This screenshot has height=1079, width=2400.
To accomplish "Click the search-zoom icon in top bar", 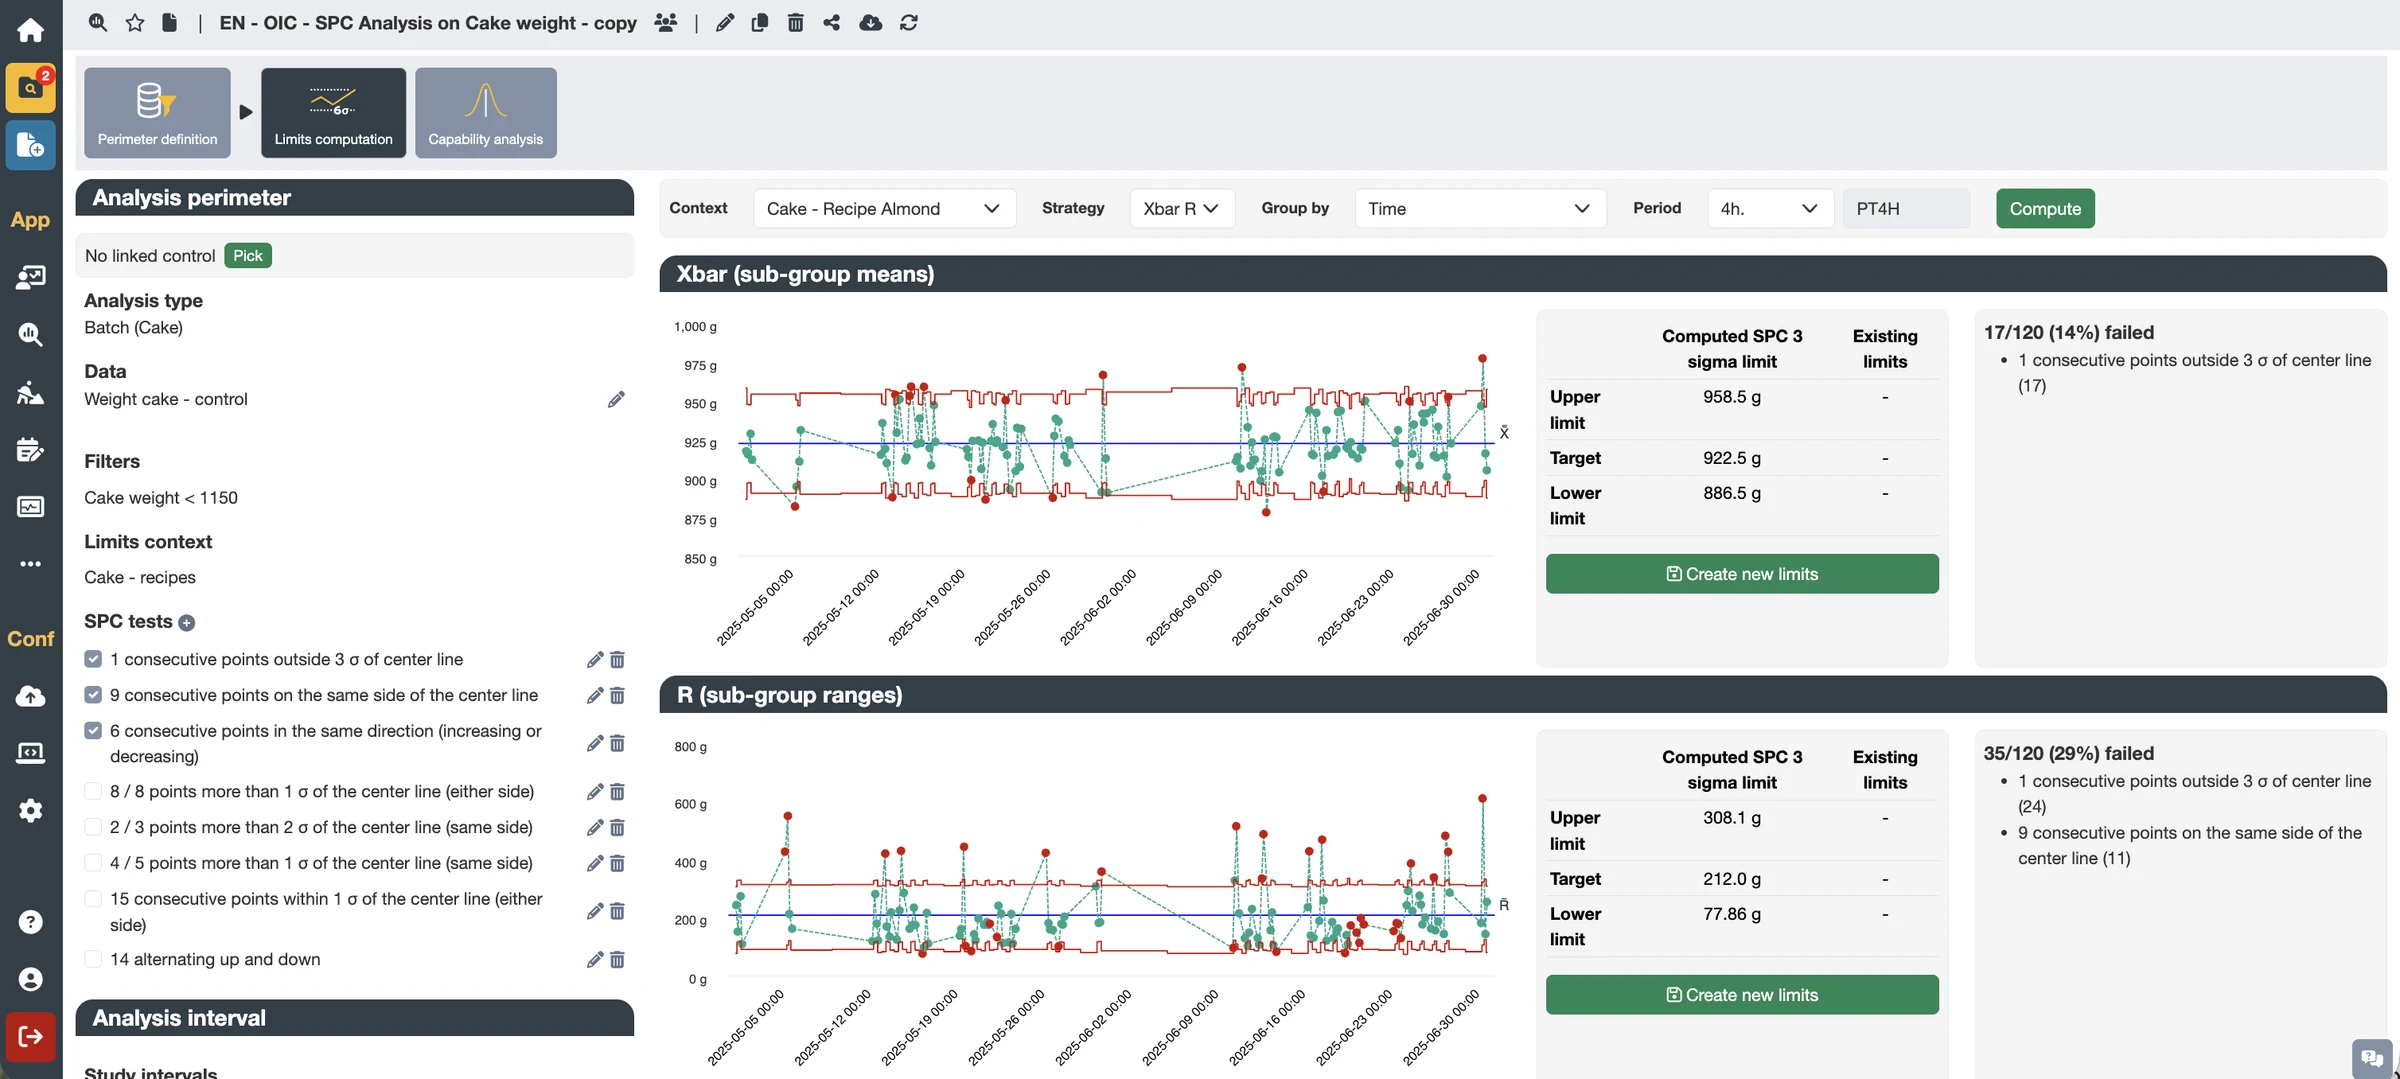I will tap(98, 22).
